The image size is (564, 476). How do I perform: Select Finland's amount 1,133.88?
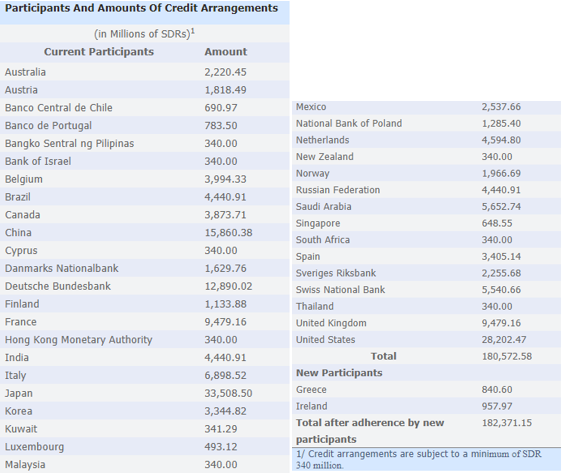pyautogui.click(x=226, y=304)
